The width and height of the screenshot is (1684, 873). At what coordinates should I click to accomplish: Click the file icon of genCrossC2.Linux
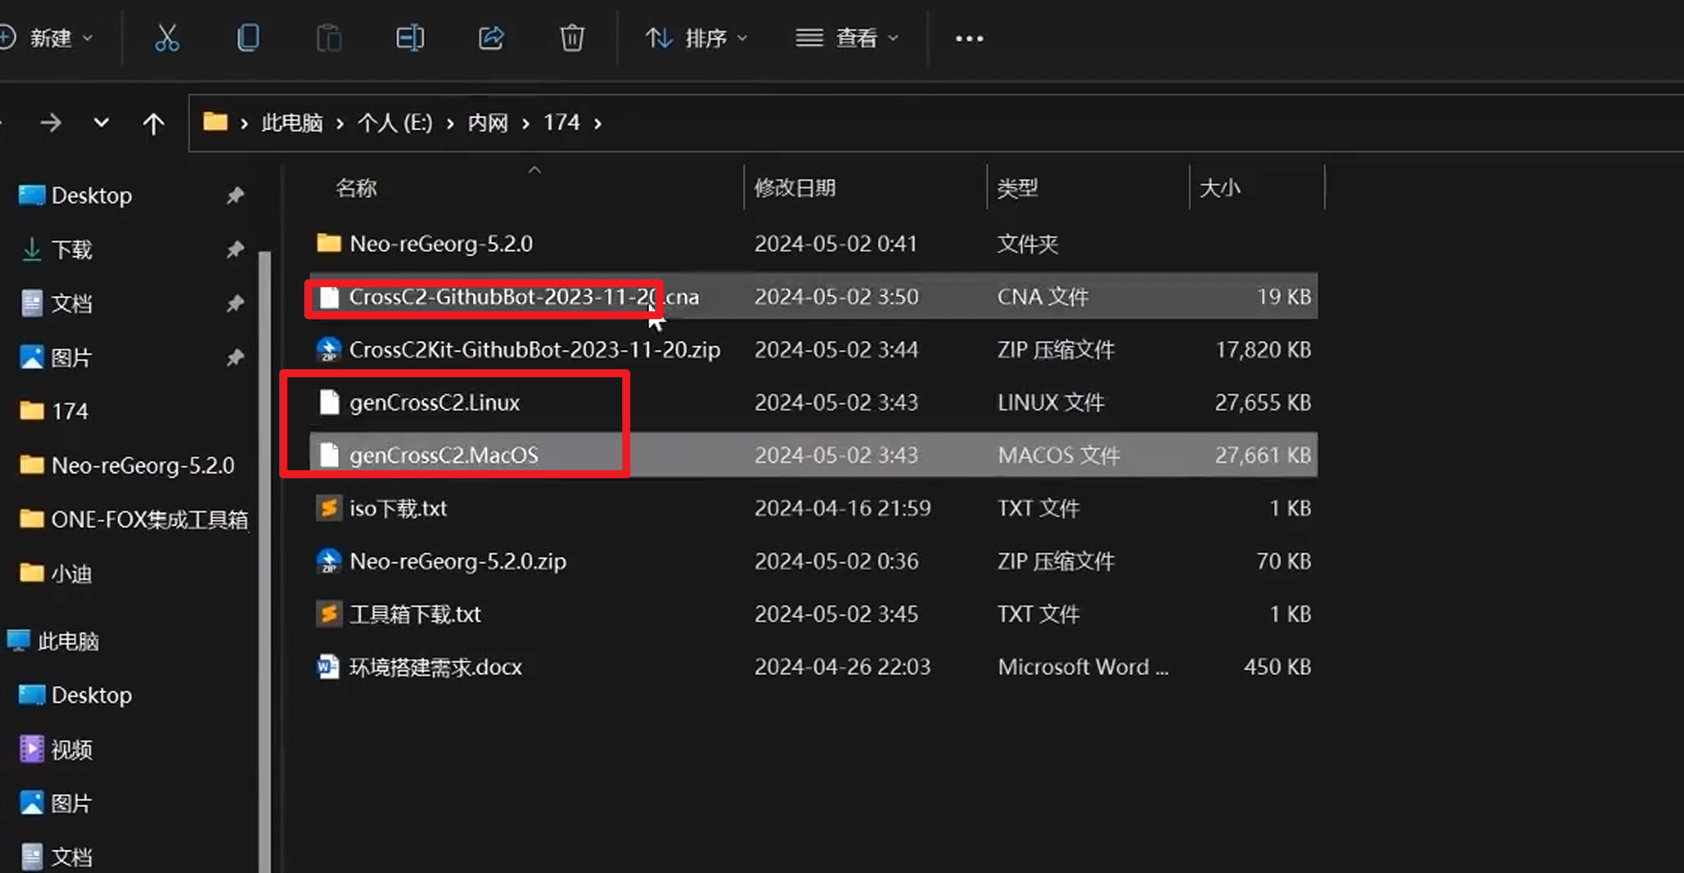coord(329,402)
